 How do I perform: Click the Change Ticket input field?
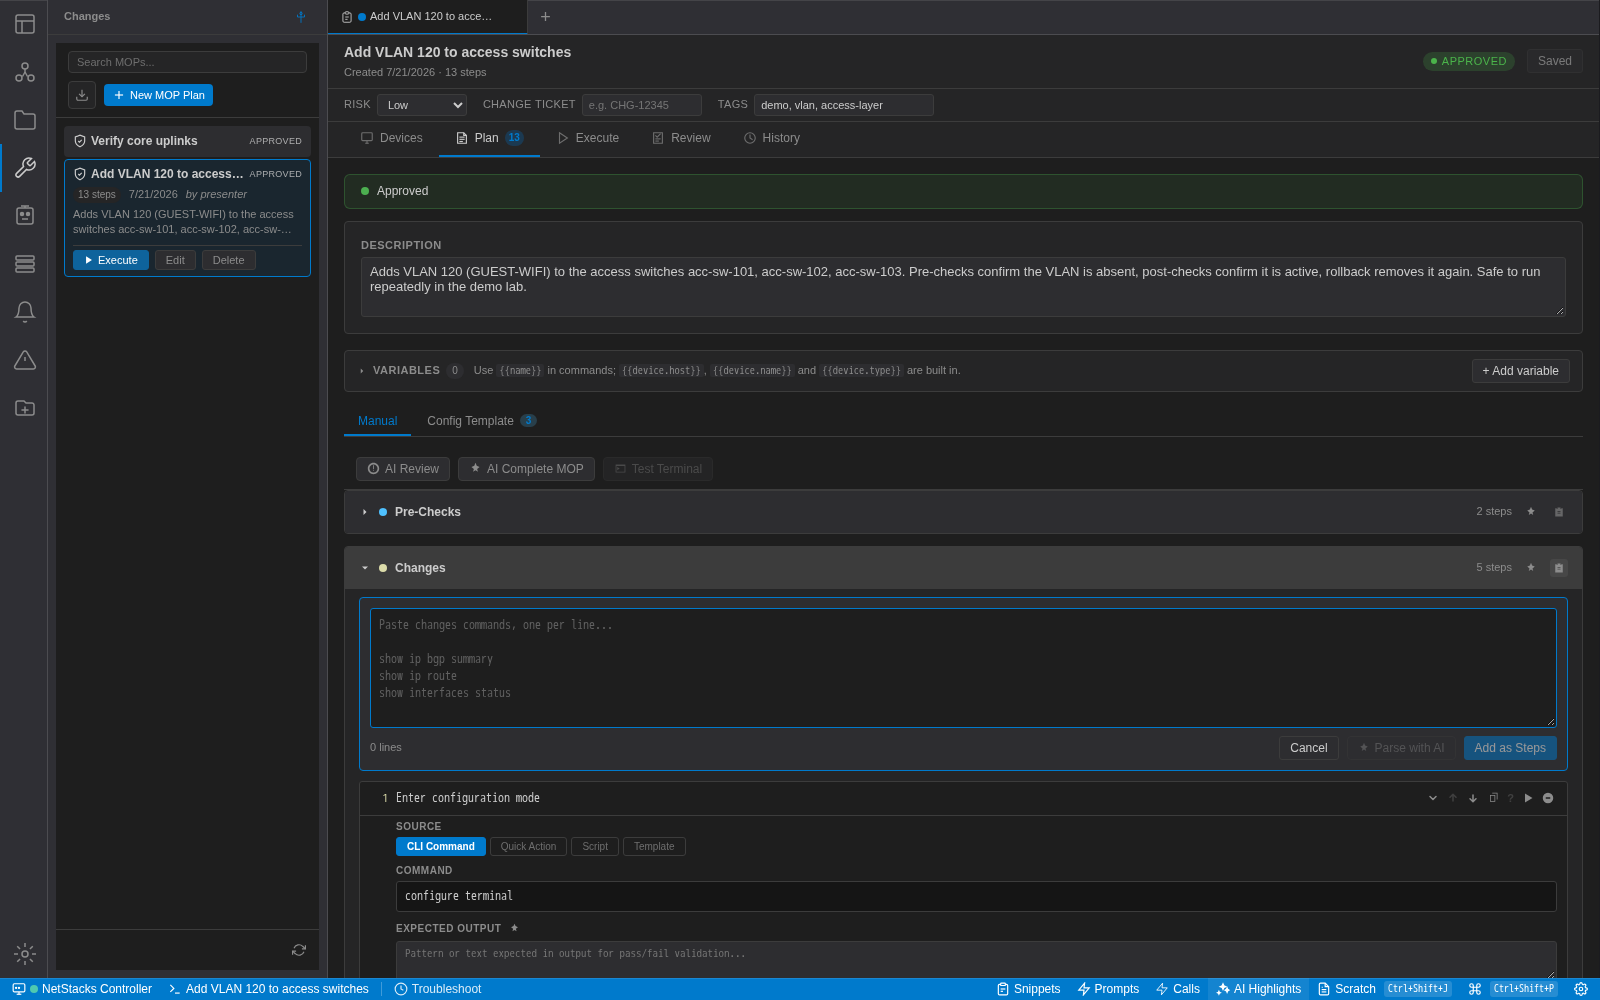click(642, 105)
